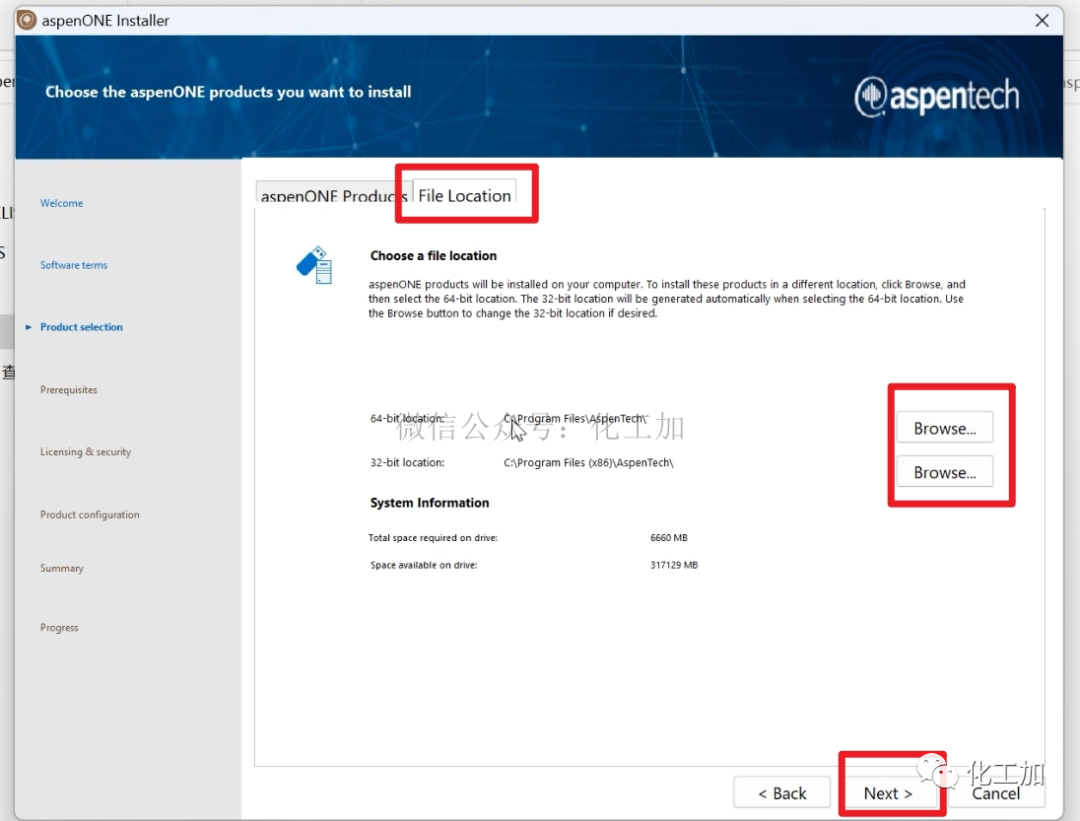Click the "317129 MB" available space value
The image size is (1080, 821).
click(x=674, y=565)
